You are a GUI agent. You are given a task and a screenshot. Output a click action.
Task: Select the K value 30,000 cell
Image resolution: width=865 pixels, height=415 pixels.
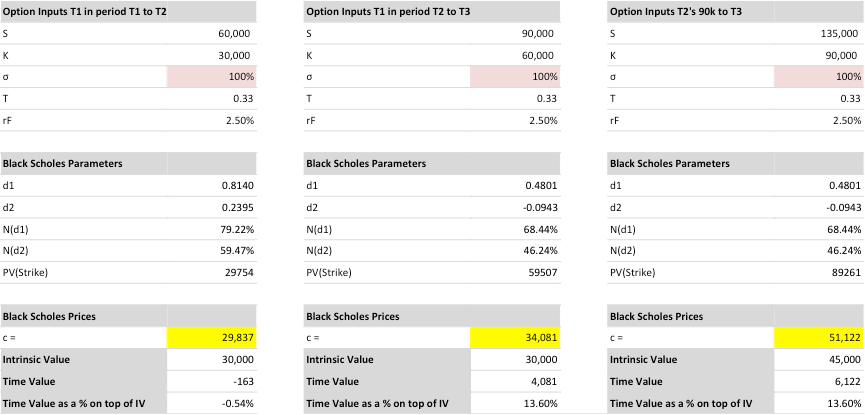(x=211, y=55)
